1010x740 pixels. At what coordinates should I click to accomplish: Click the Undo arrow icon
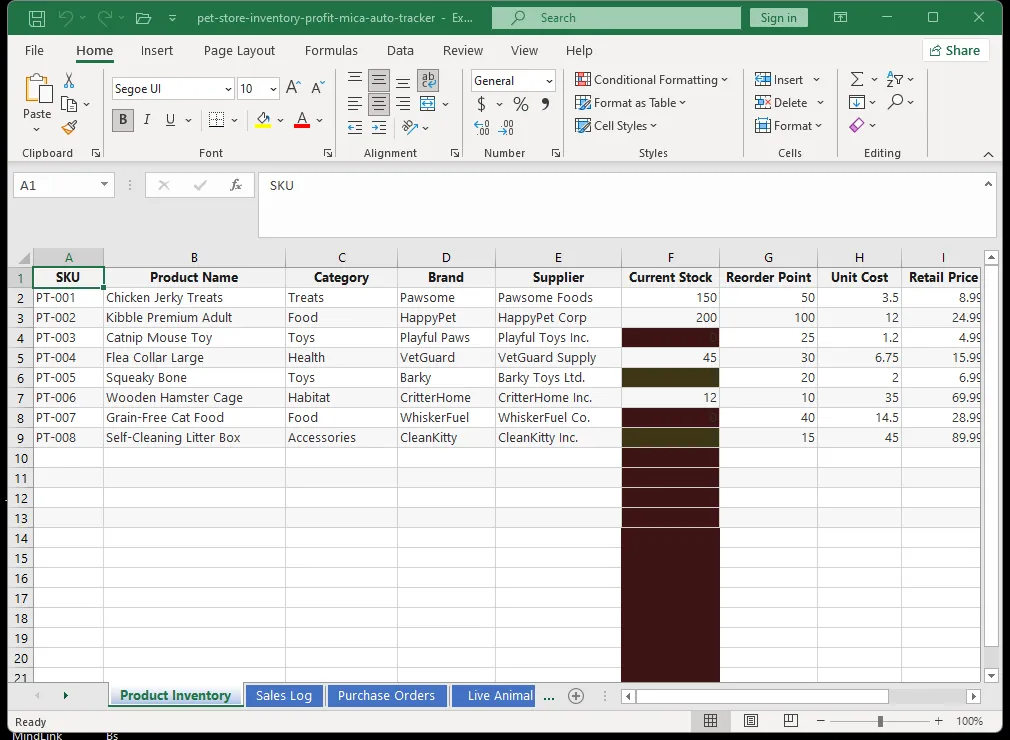pos(66,18)
